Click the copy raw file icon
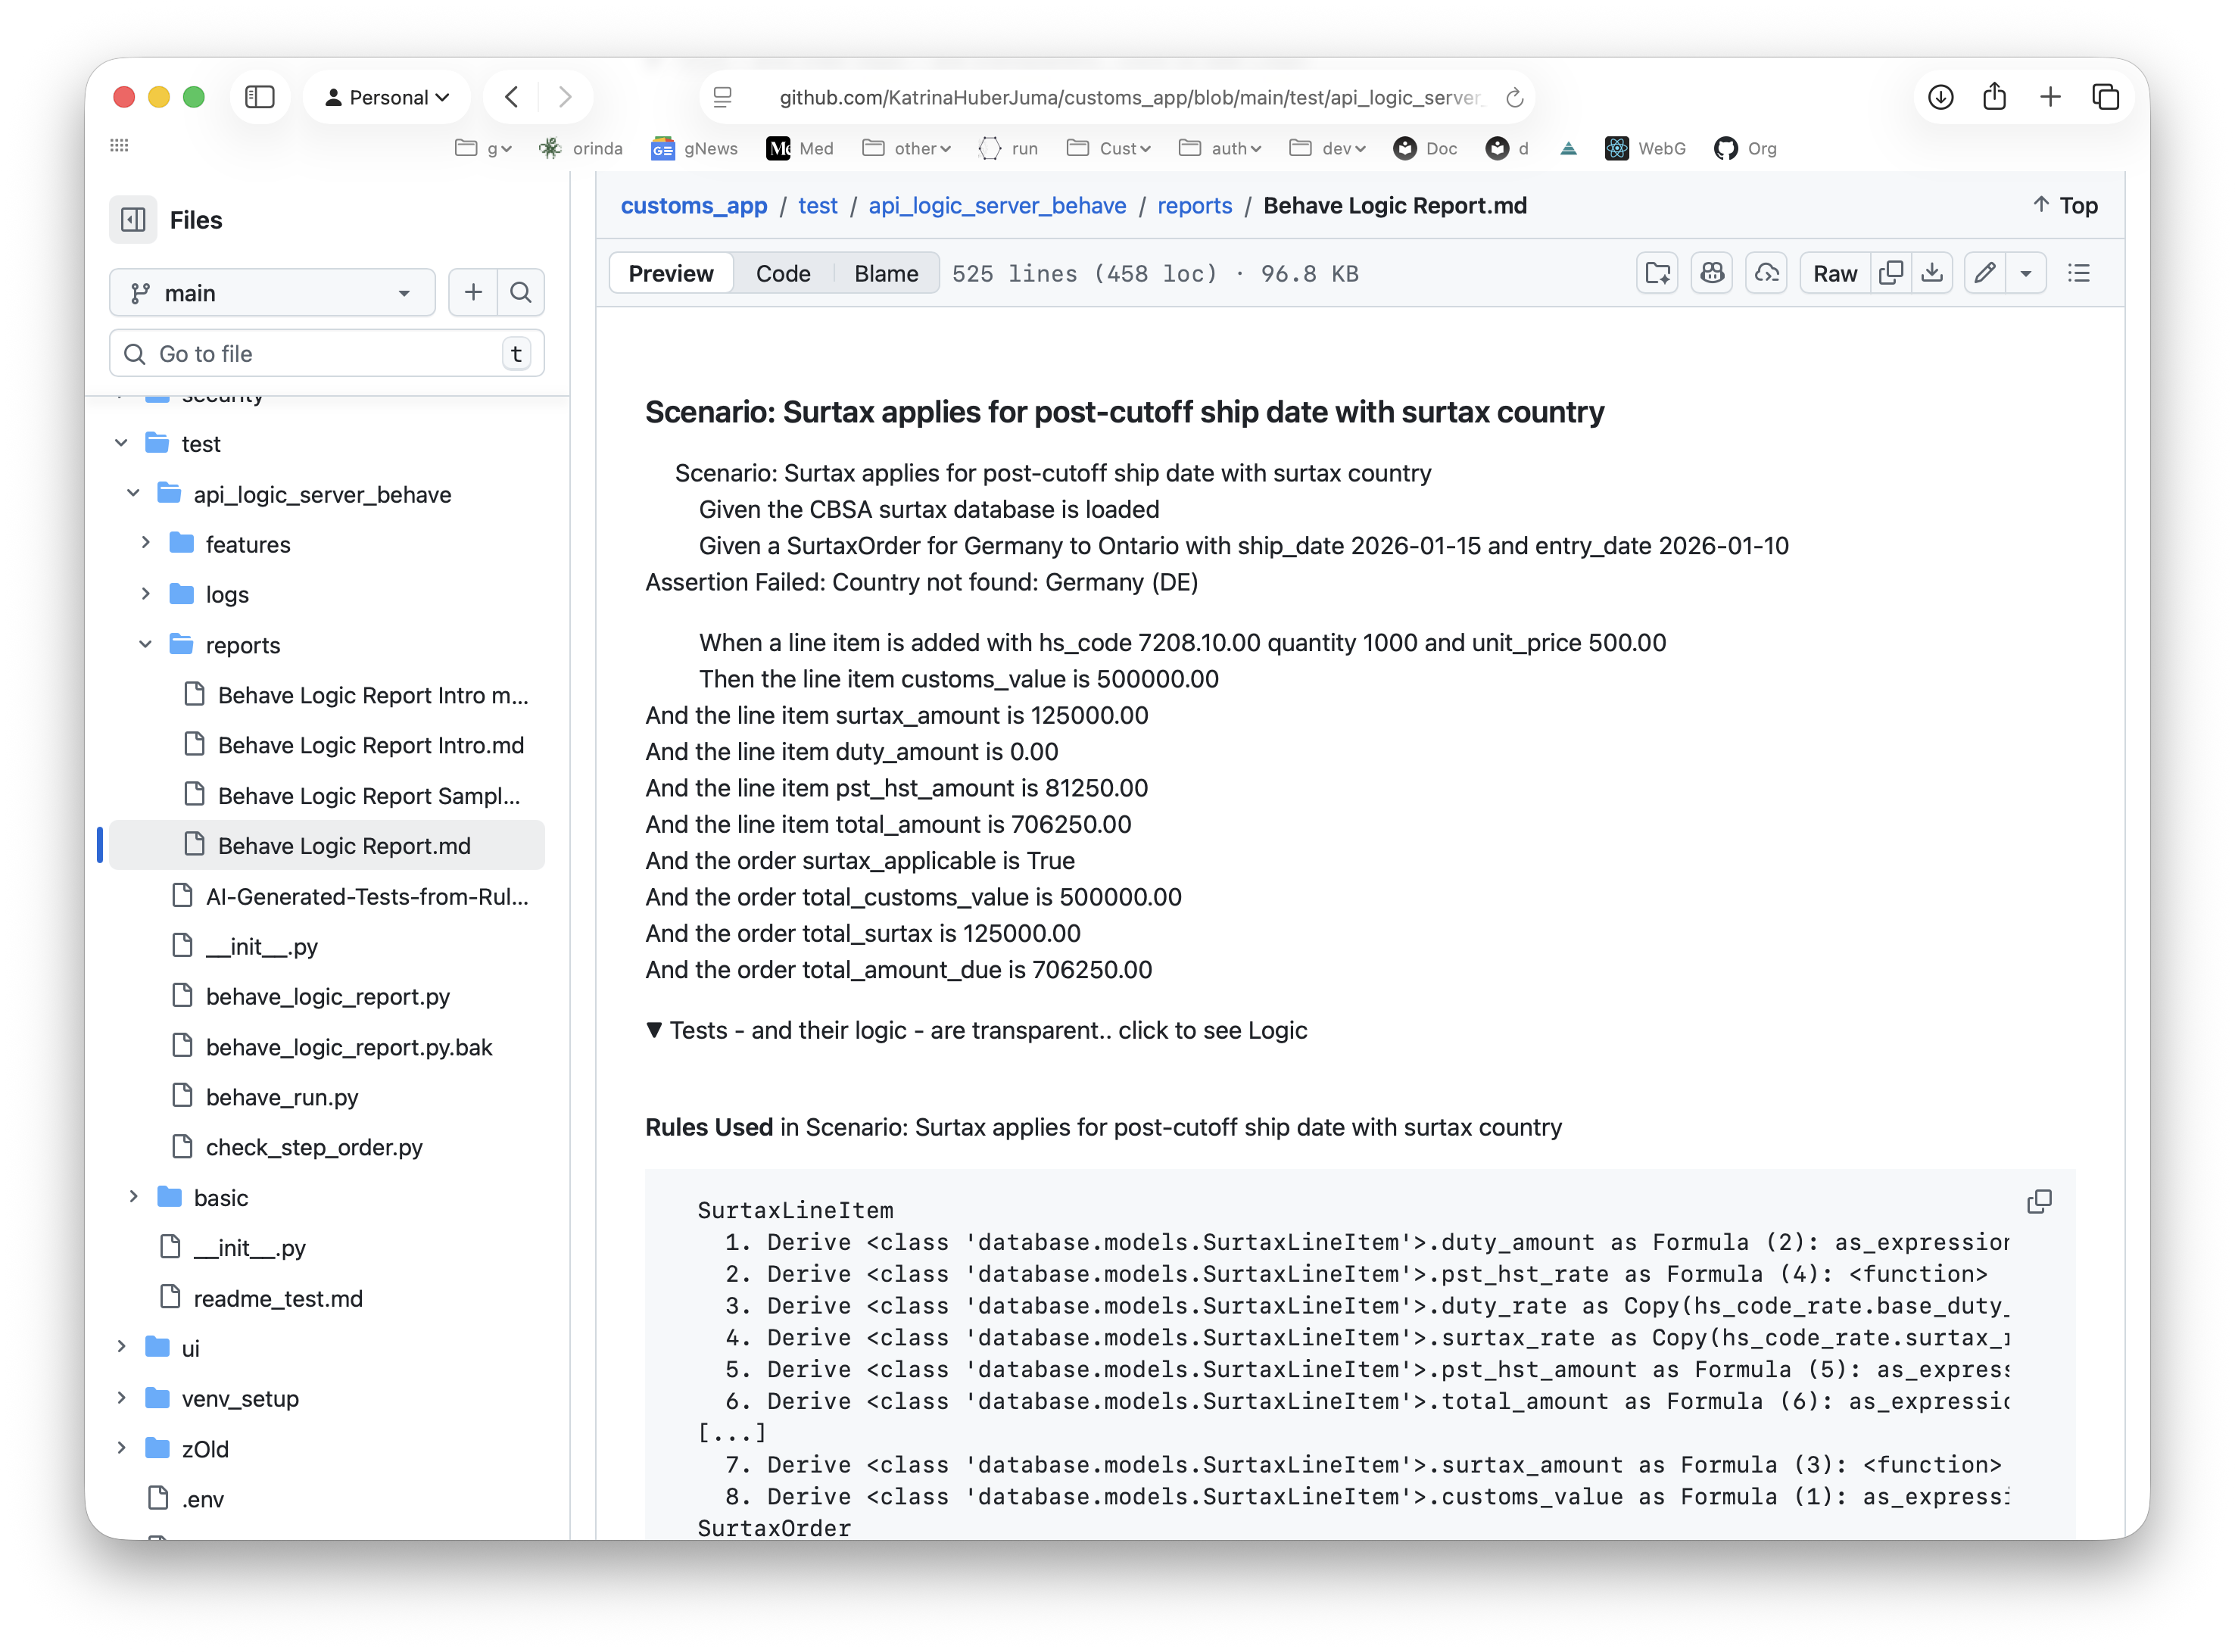Image resolution: width=2235 pixels, height=1652 pixels. (1890, 273)
